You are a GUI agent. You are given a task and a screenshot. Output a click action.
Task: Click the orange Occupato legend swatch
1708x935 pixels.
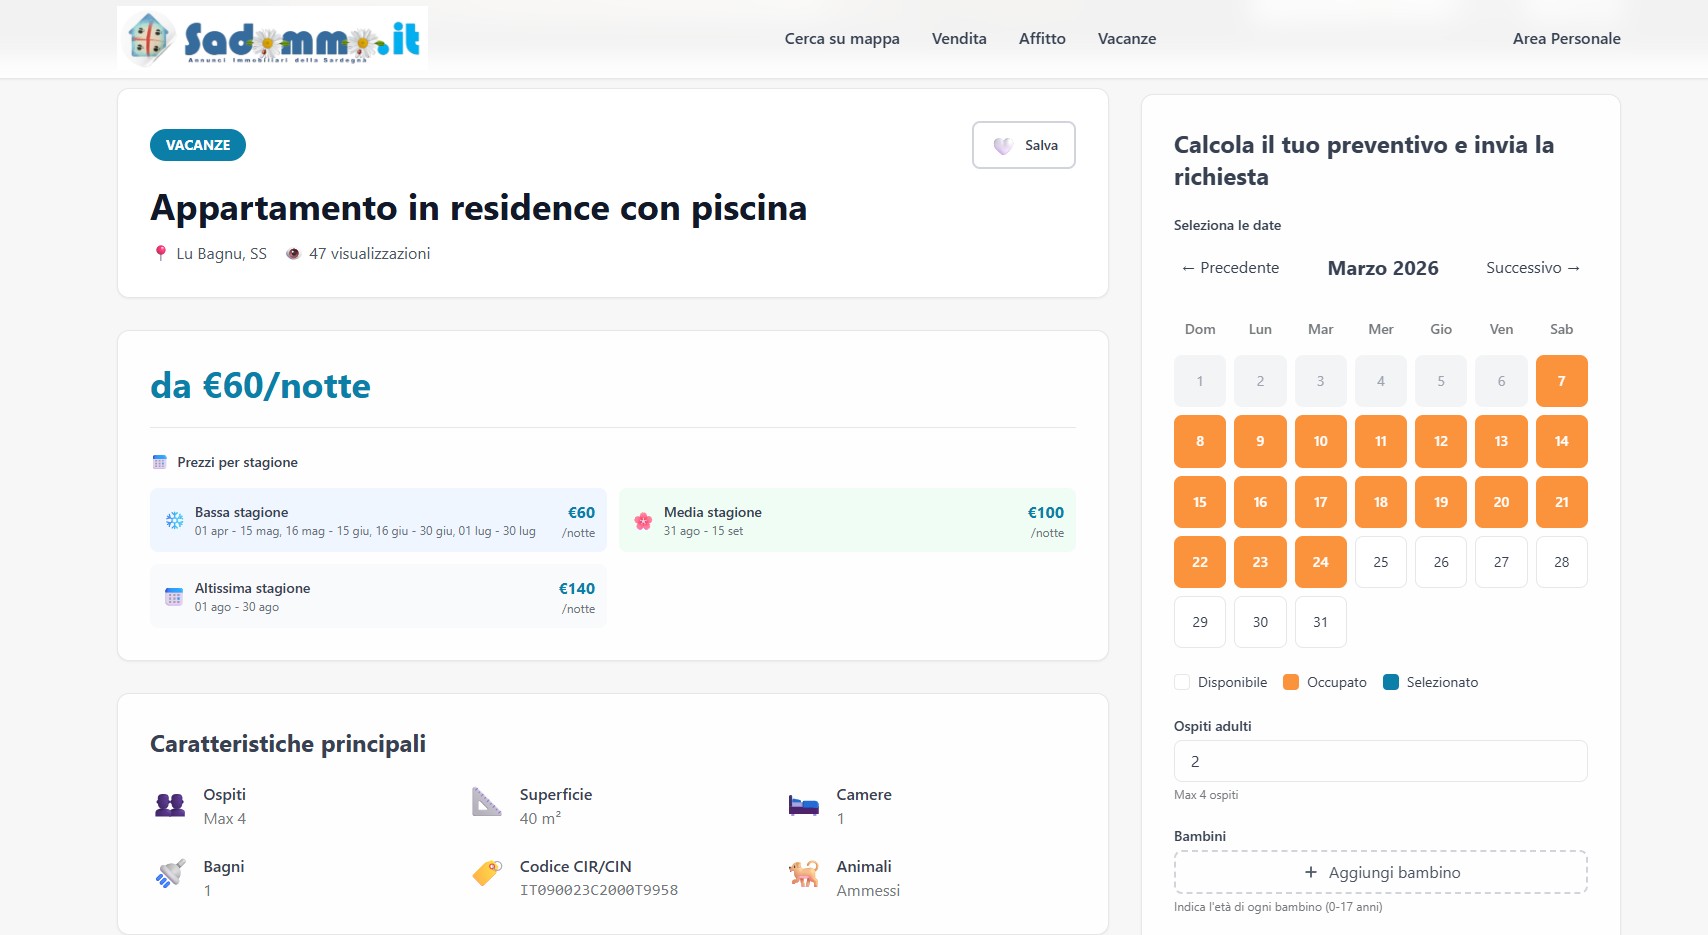pyautogui.click(x=1291, y=682)
